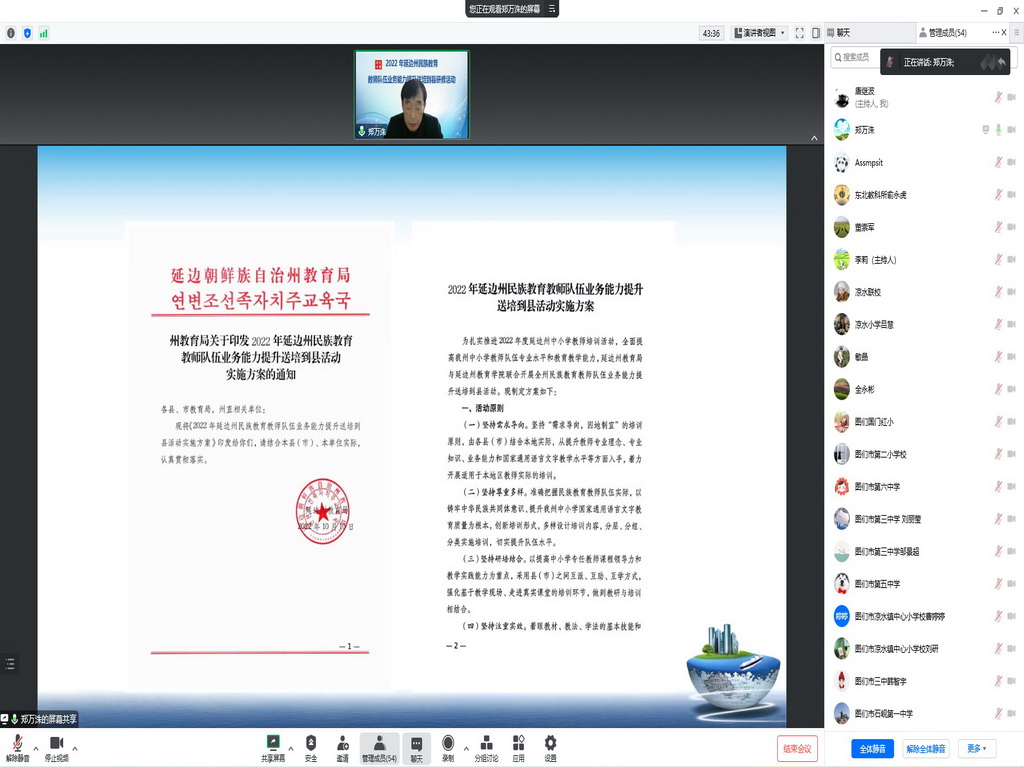Image resolution: width=1024 pixels, height=768 pixels.
Task: Click the 43:36 meeting timer
Action: (711, 33)
